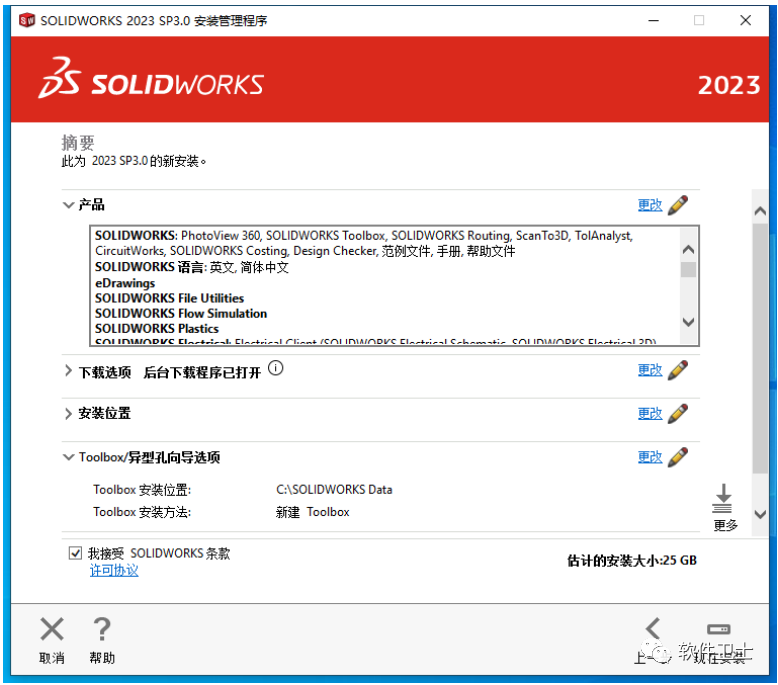Click the info icon beside 后台下载程序已打开

coord(276,368)
